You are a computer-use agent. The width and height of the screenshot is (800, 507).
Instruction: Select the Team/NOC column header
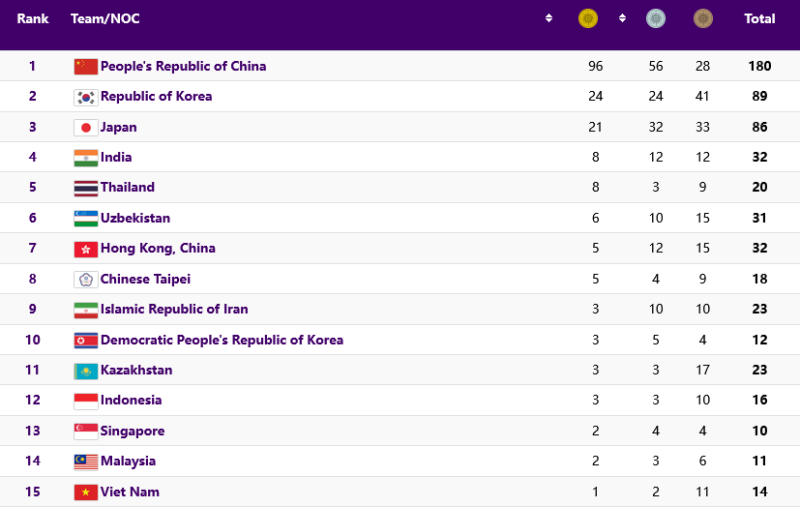[x=105, y=19]
